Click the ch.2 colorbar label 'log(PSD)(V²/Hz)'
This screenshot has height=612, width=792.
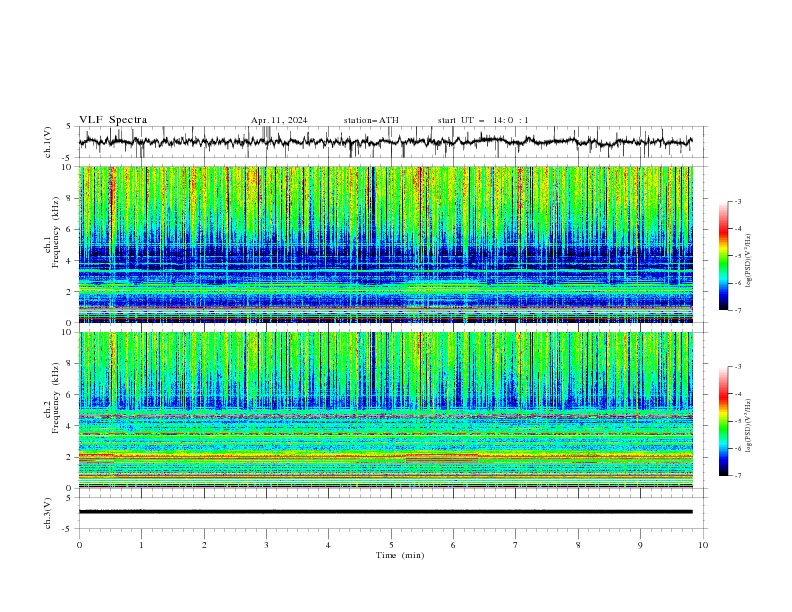749,425
